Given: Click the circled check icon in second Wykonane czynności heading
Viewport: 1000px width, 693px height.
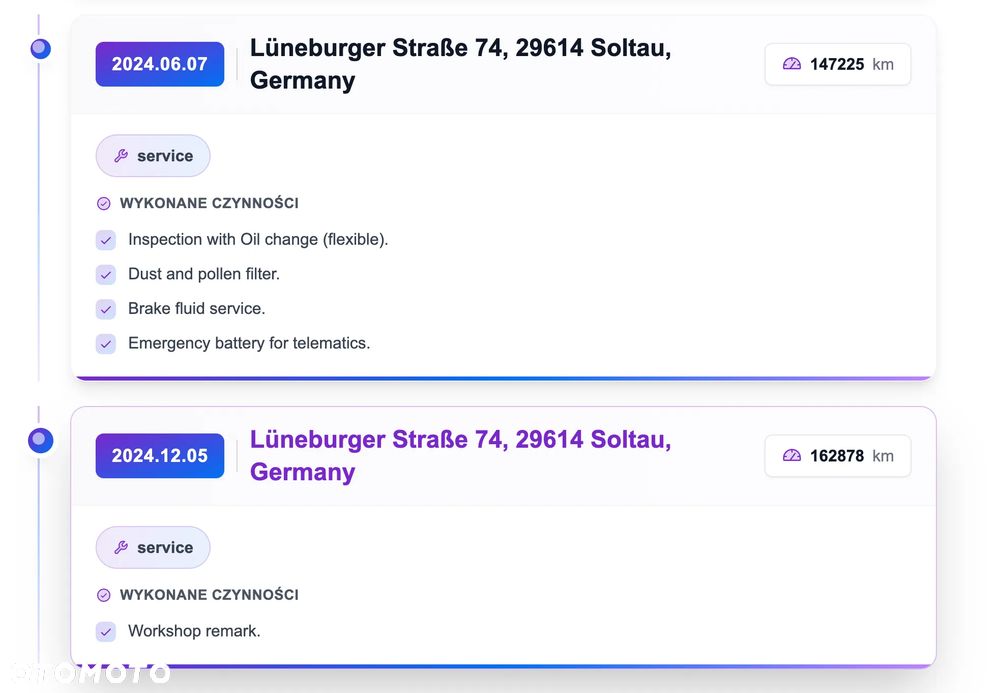Looking at the screenshot, I should (x=103, y=595).
